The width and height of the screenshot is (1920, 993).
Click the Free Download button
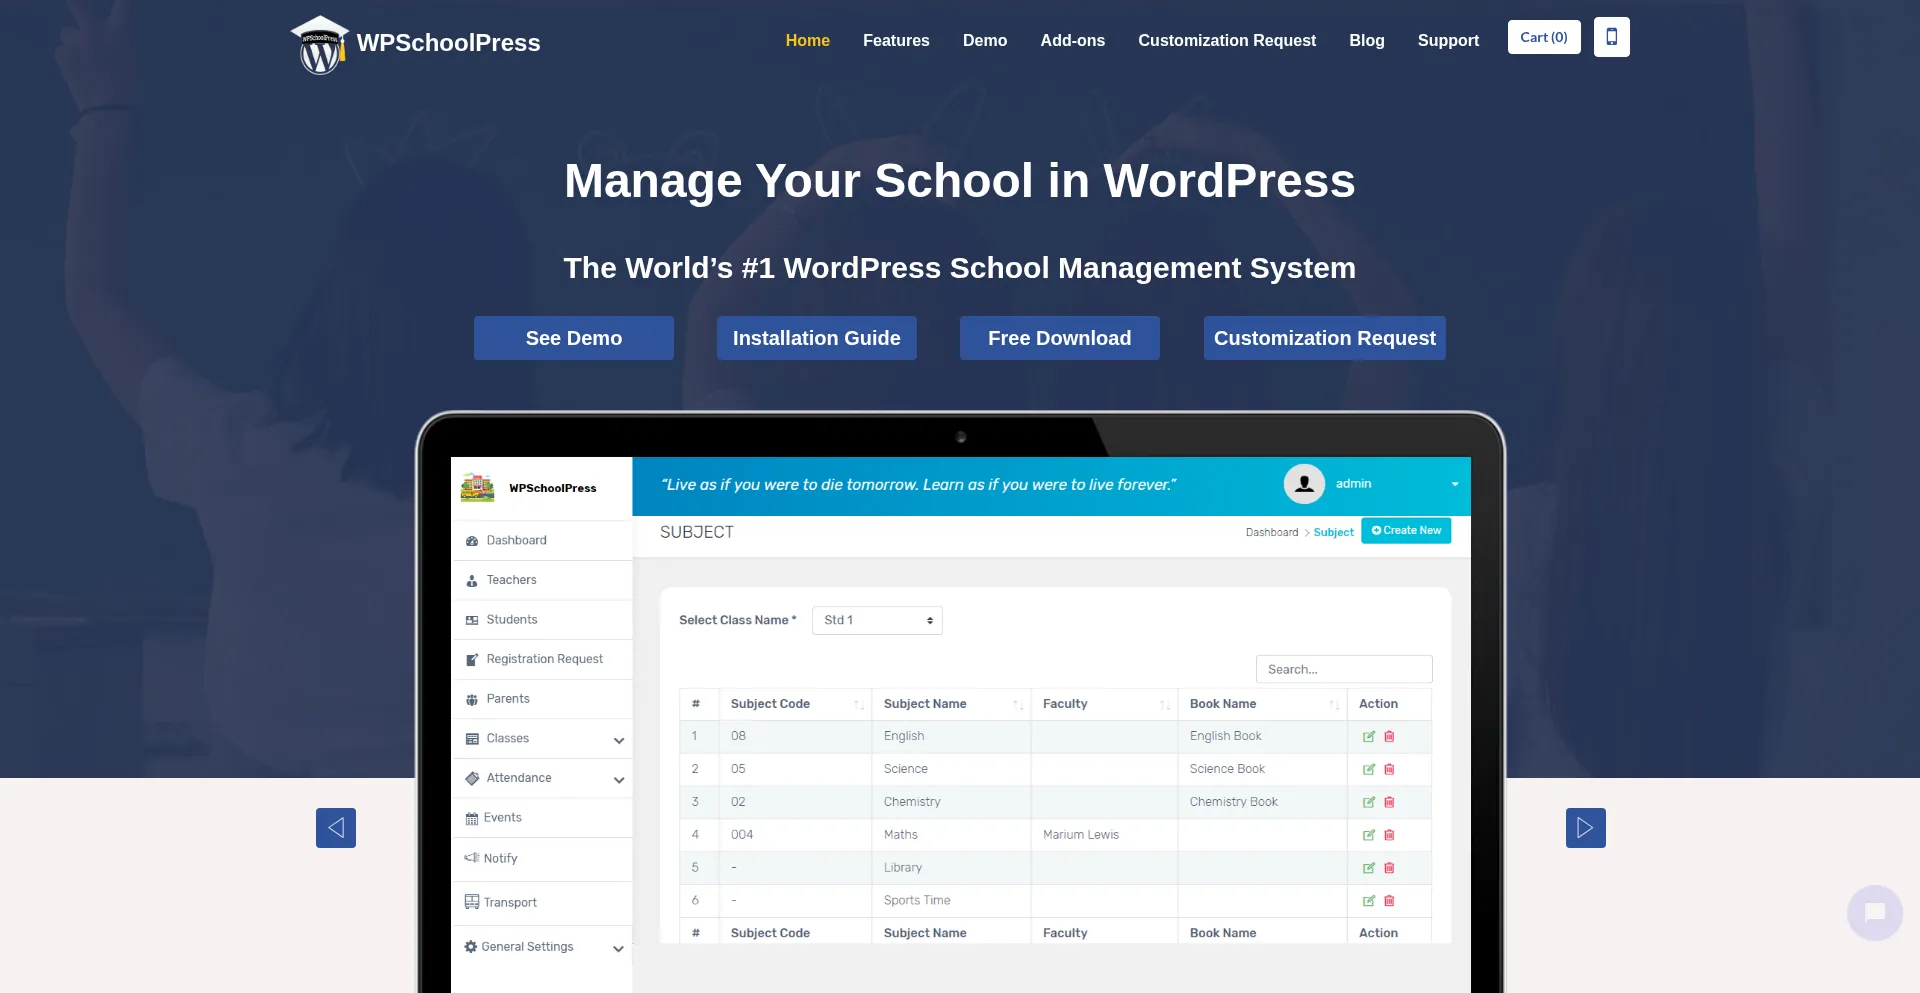[x=1060, y=338]
